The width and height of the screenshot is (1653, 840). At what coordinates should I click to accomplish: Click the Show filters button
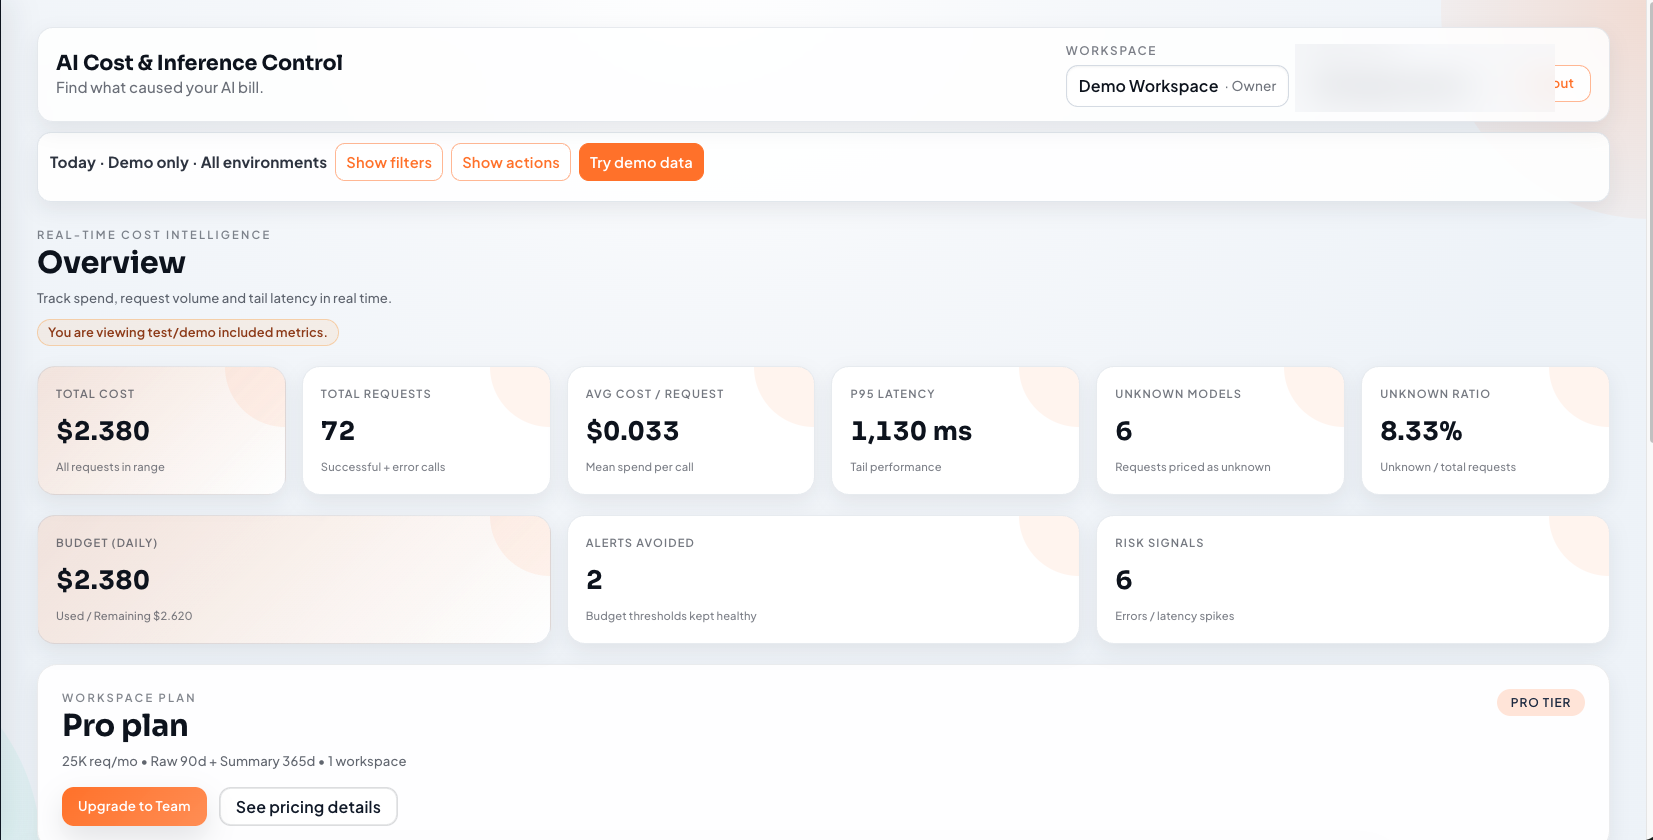(x=389, y=162)
